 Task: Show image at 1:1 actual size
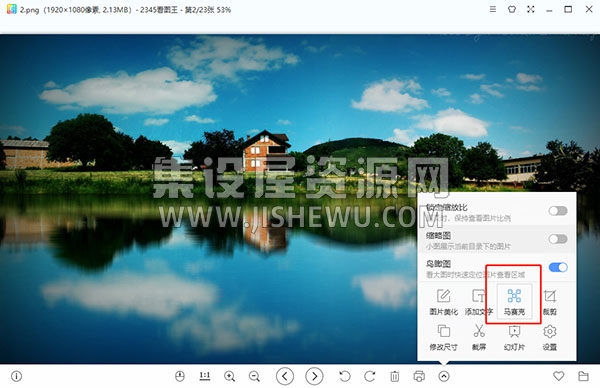205,376
